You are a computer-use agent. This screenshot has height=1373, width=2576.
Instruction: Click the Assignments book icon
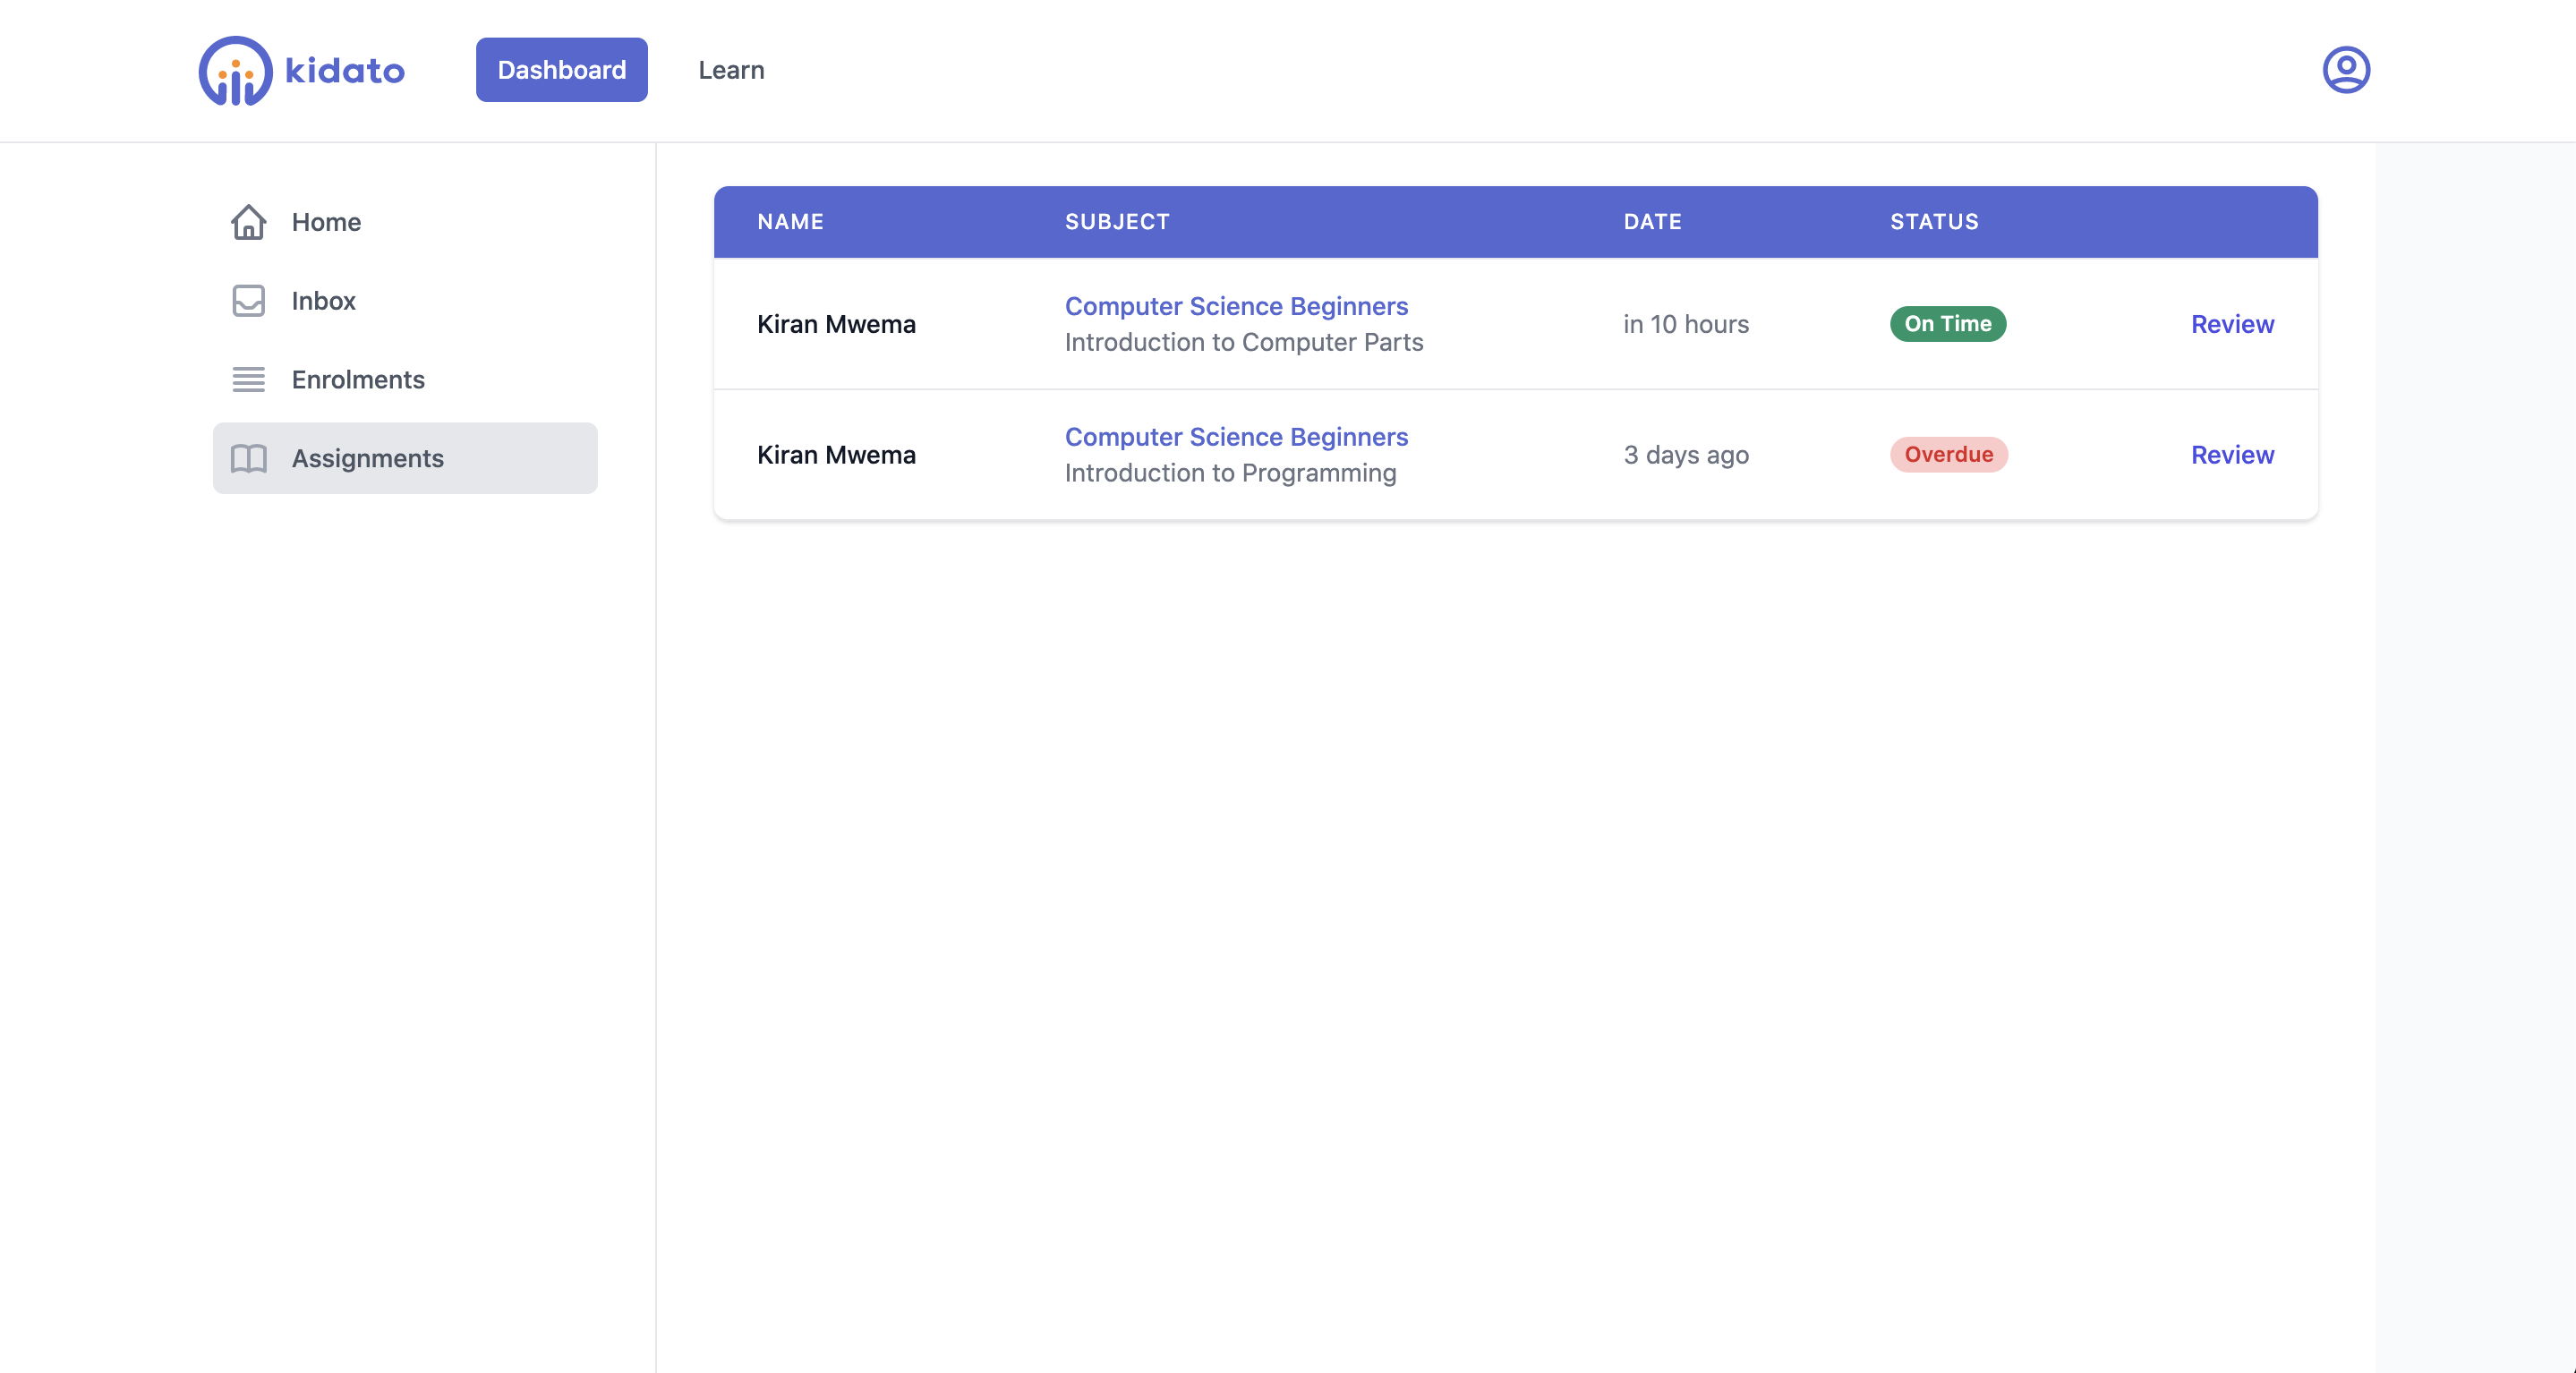pyautogui.click(x=248, y=459)
